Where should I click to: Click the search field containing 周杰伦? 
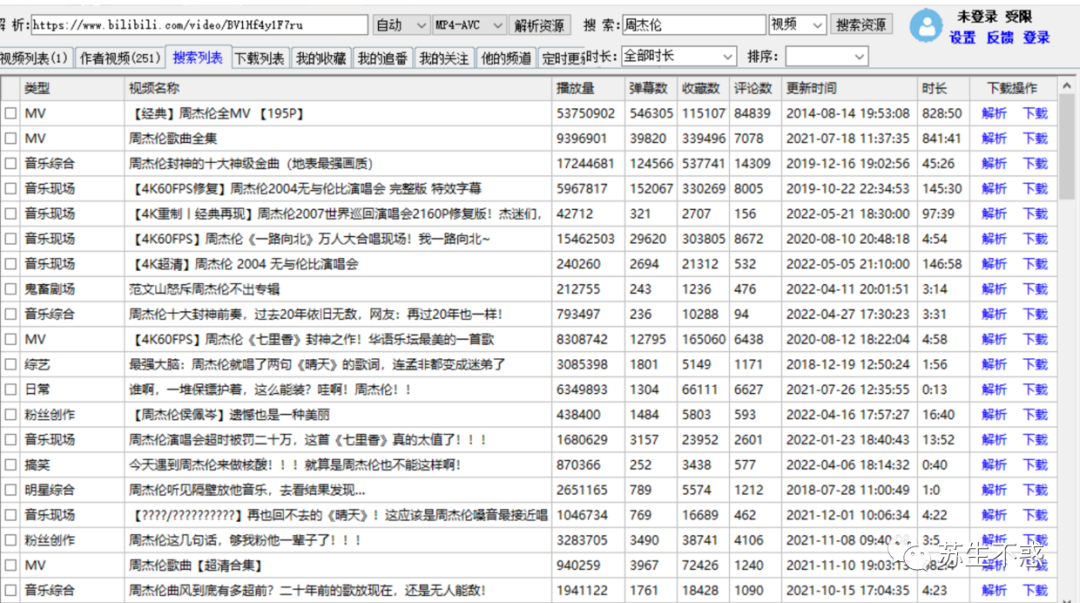[694, 25]
